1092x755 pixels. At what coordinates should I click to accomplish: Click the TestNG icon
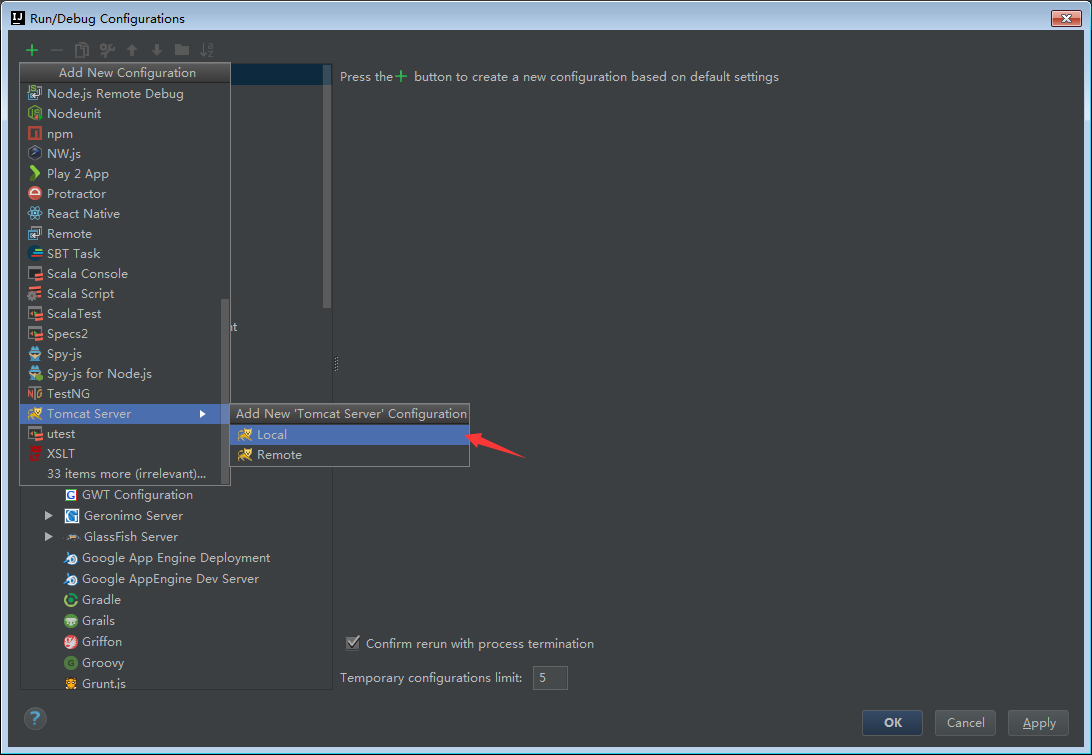coord(35,394)
